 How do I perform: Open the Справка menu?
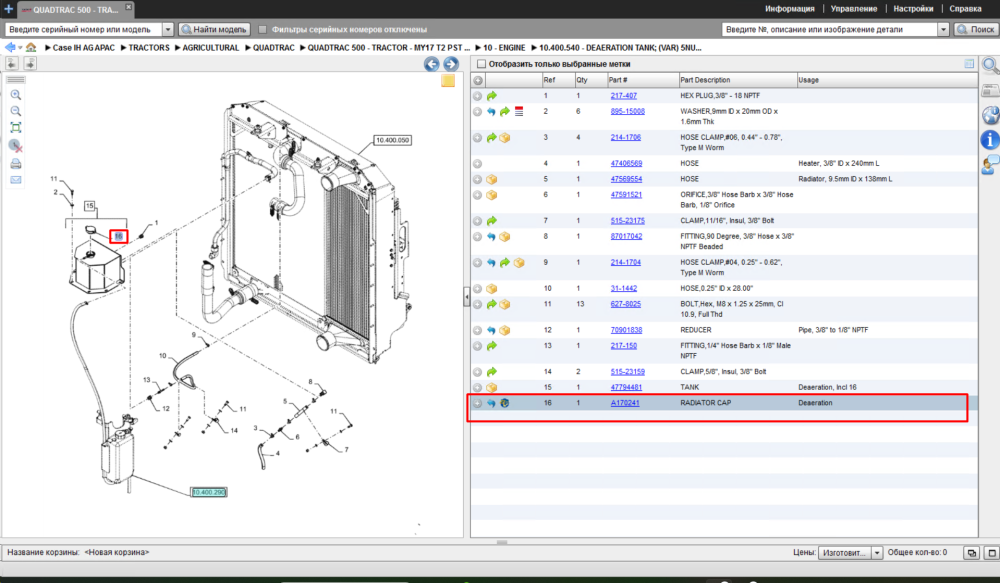click(965, 9)
